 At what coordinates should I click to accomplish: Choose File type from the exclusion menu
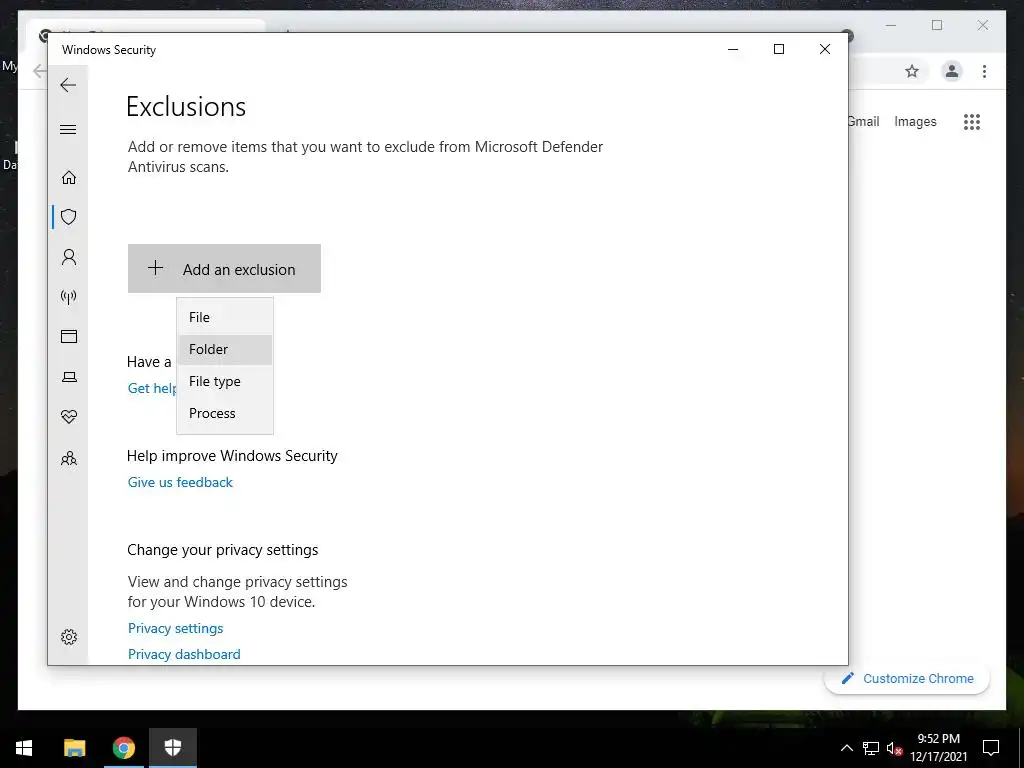225,381
